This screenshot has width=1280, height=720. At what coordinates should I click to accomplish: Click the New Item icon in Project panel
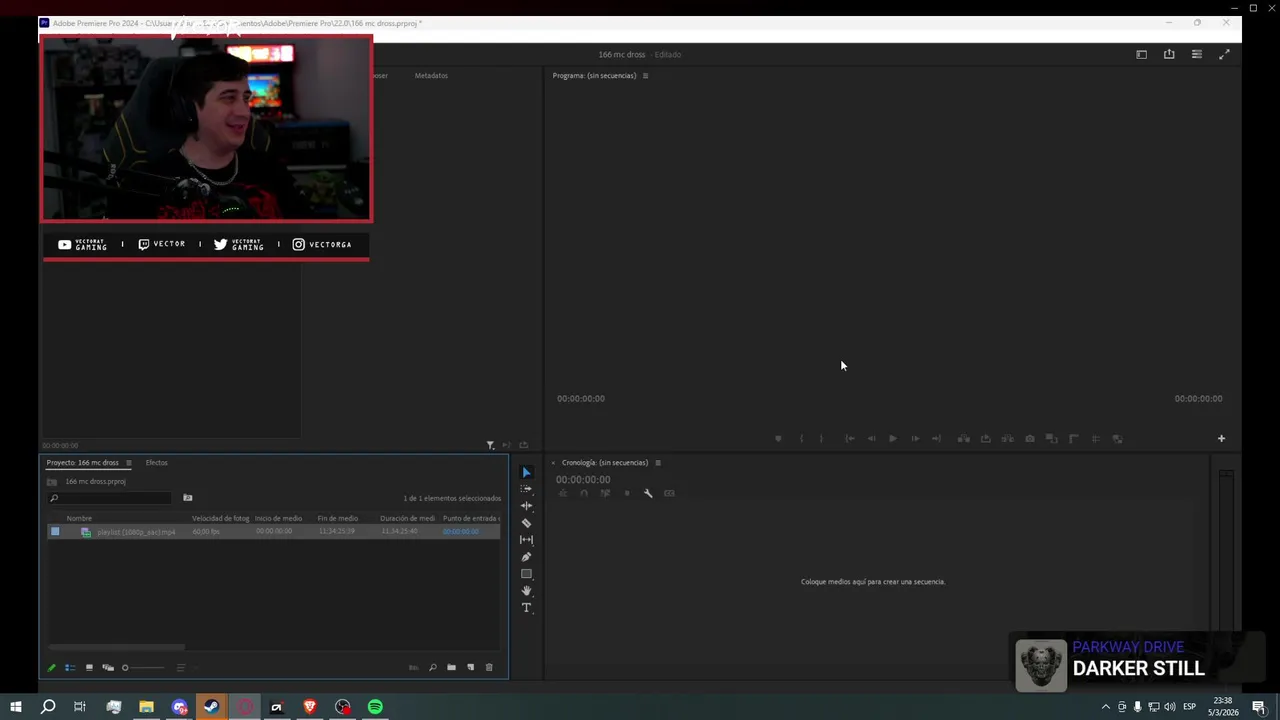coord(470,667)
